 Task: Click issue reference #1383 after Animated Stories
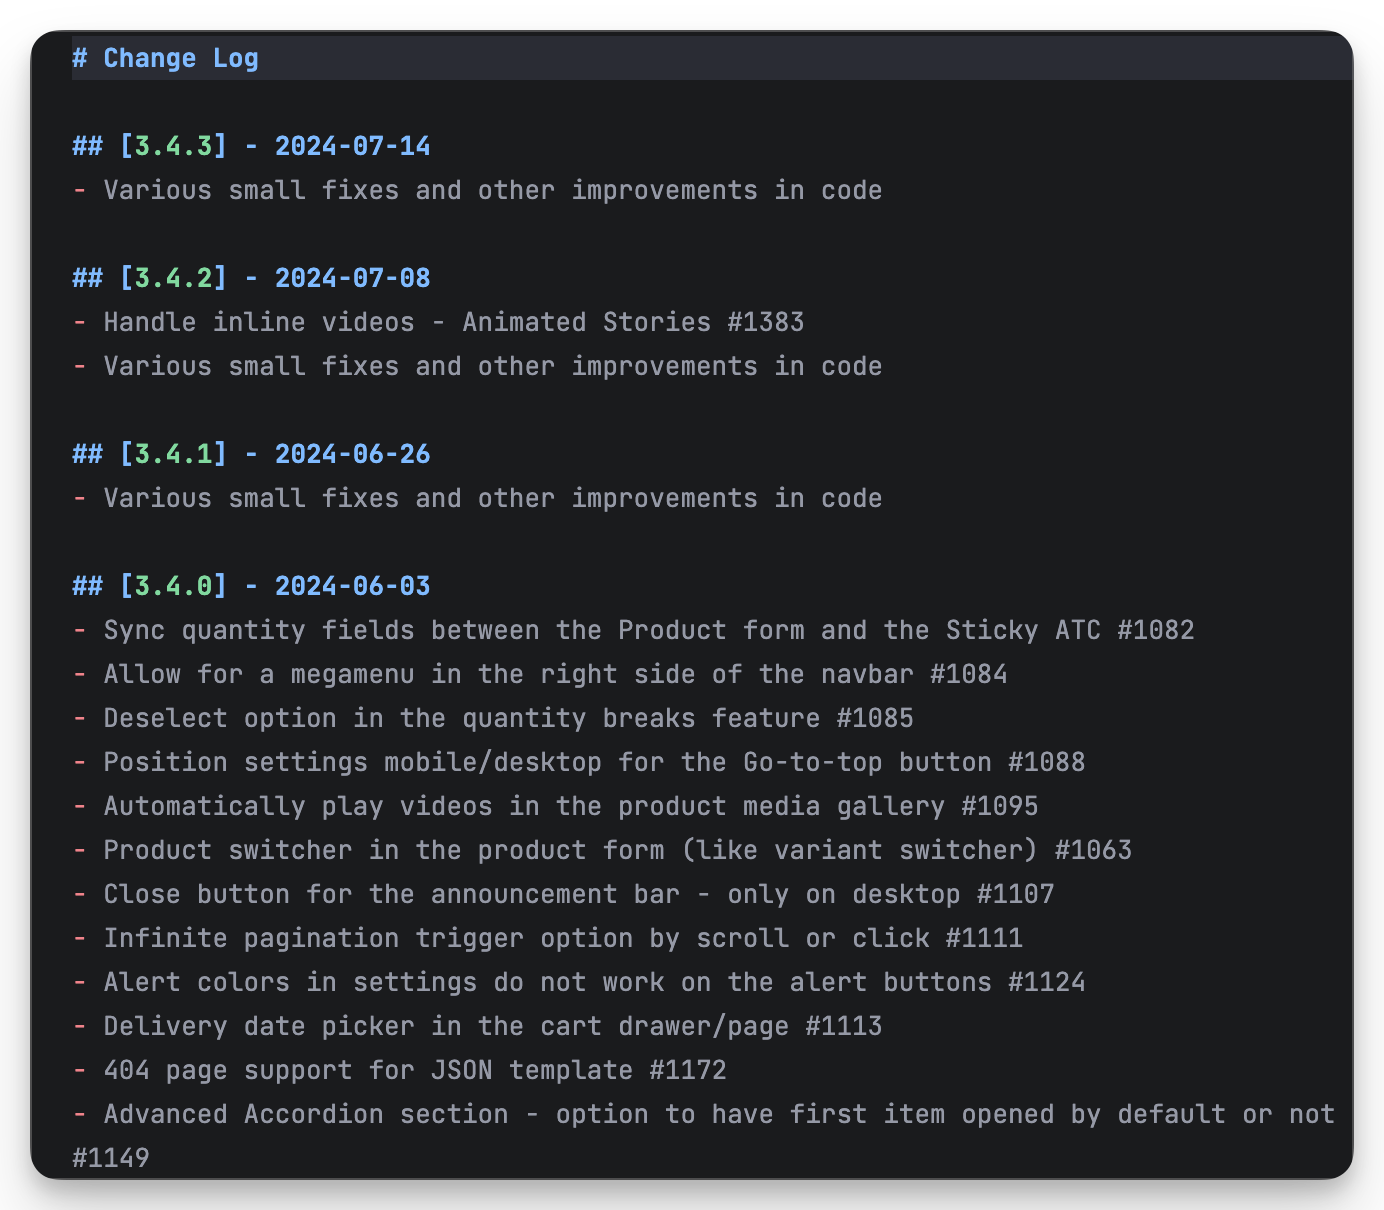pyautogui.click(x=765, y=322)
